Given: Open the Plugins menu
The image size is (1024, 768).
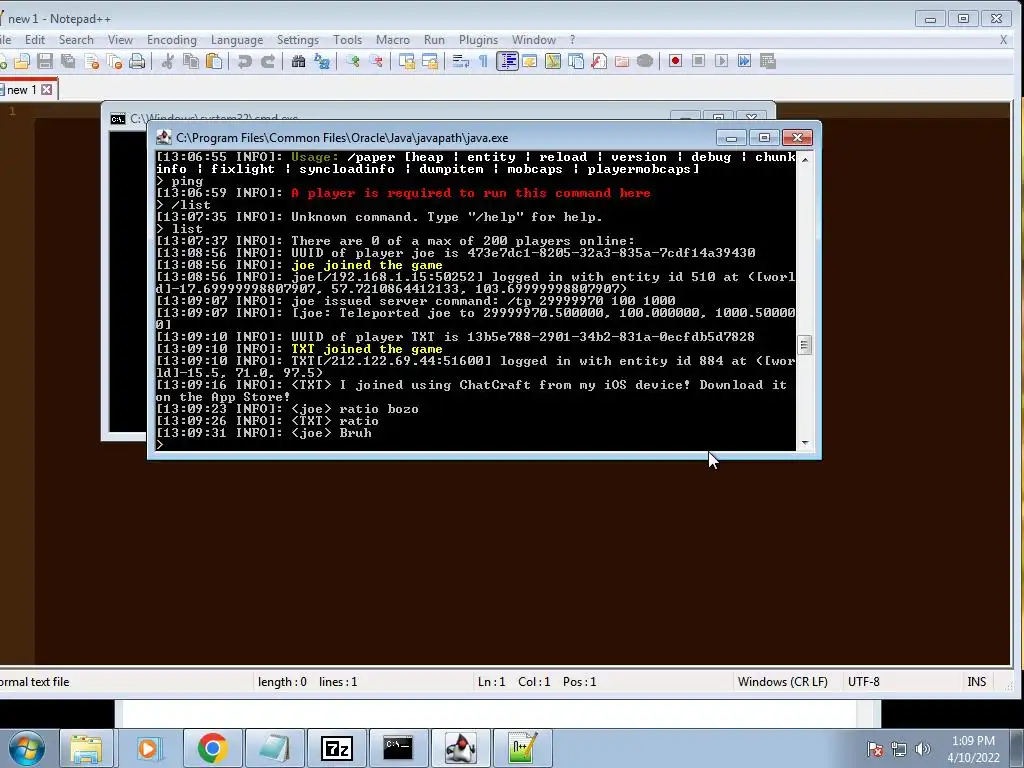Looking at the screenshot, I should (479, 40).
